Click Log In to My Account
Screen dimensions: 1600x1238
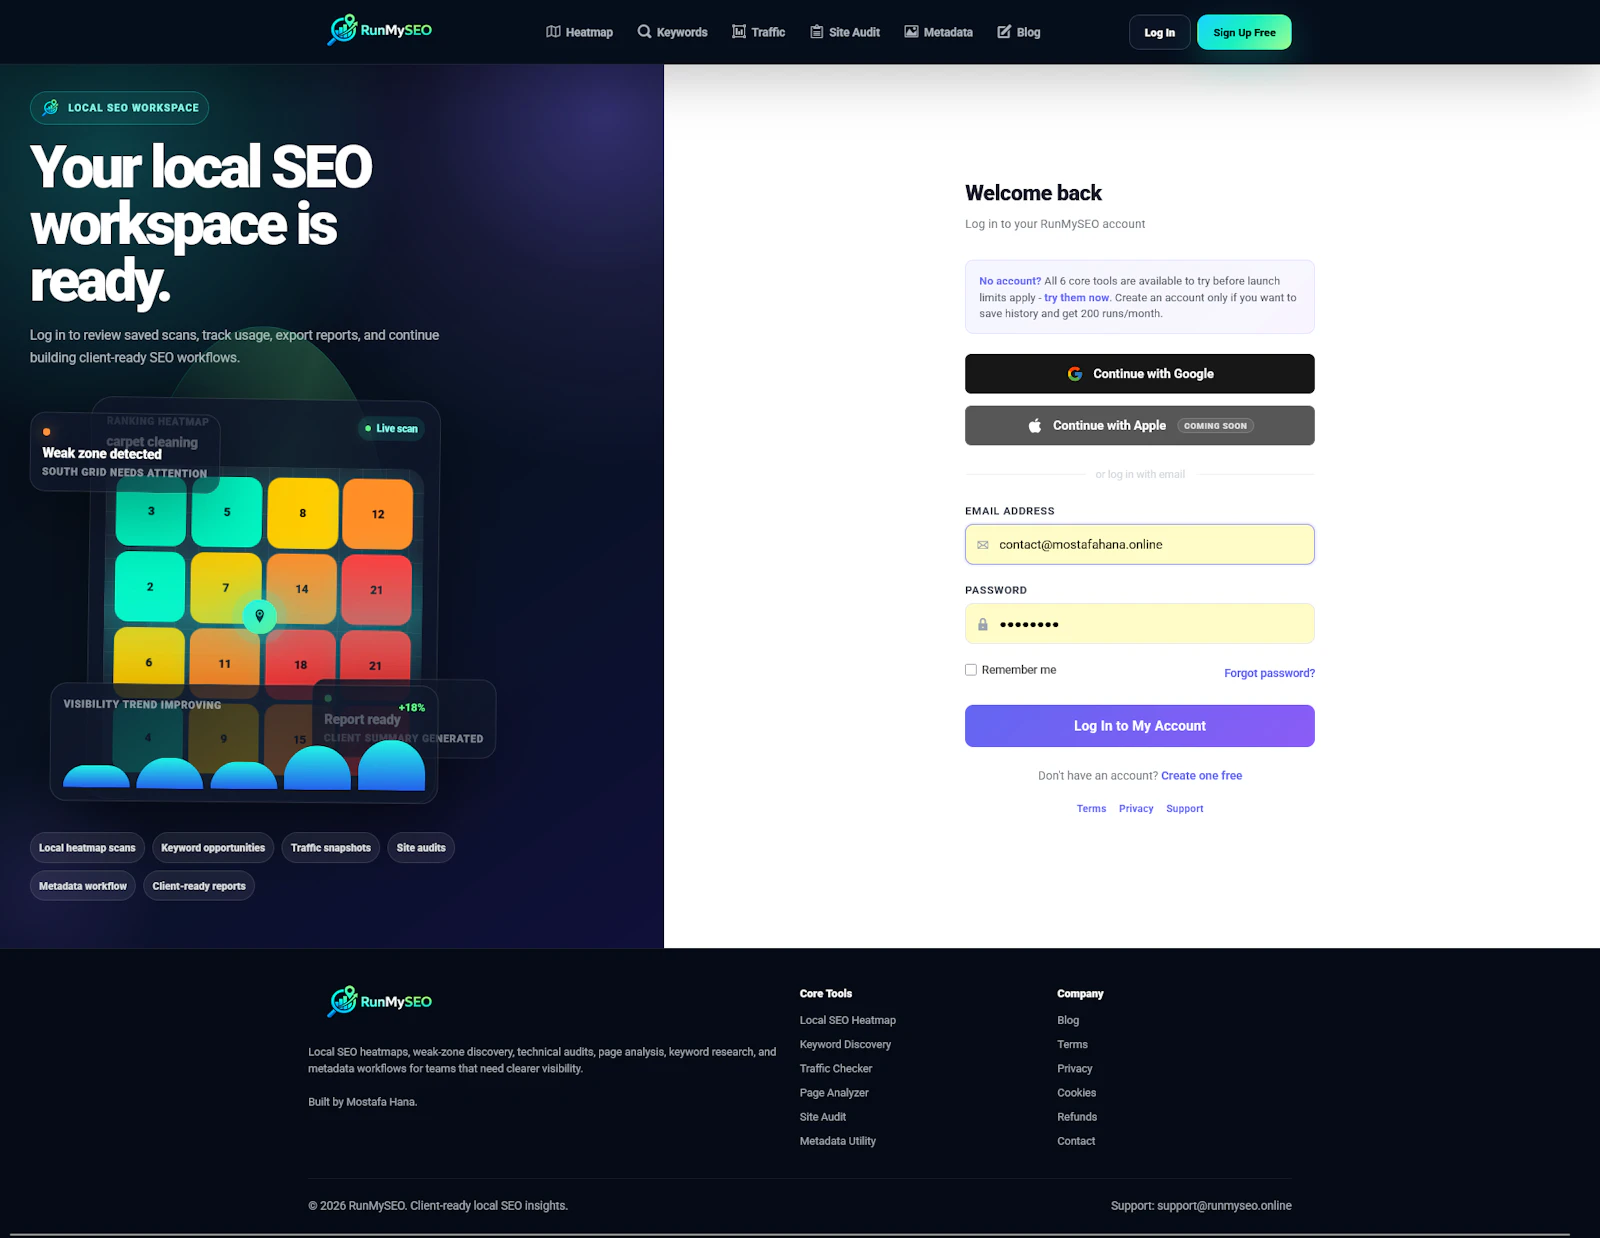1140,726
